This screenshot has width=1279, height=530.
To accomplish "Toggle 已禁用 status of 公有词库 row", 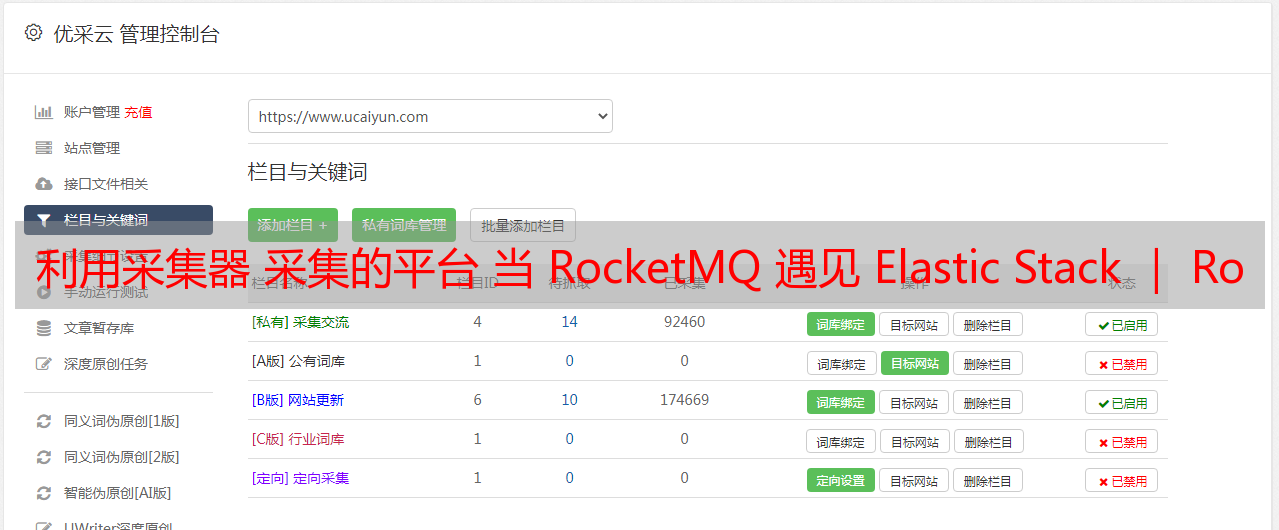I will (x=1122, y=363).
